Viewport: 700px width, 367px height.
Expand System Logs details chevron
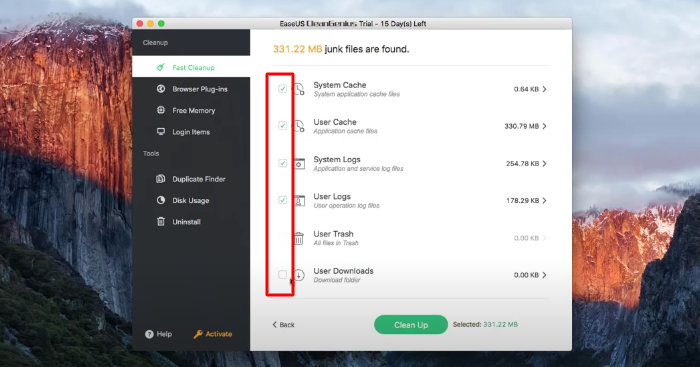pos(544,164)
